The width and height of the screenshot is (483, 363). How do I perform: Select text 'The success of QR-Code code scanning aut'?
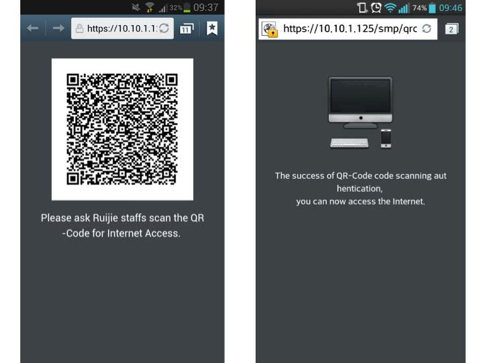click(361, 176)
